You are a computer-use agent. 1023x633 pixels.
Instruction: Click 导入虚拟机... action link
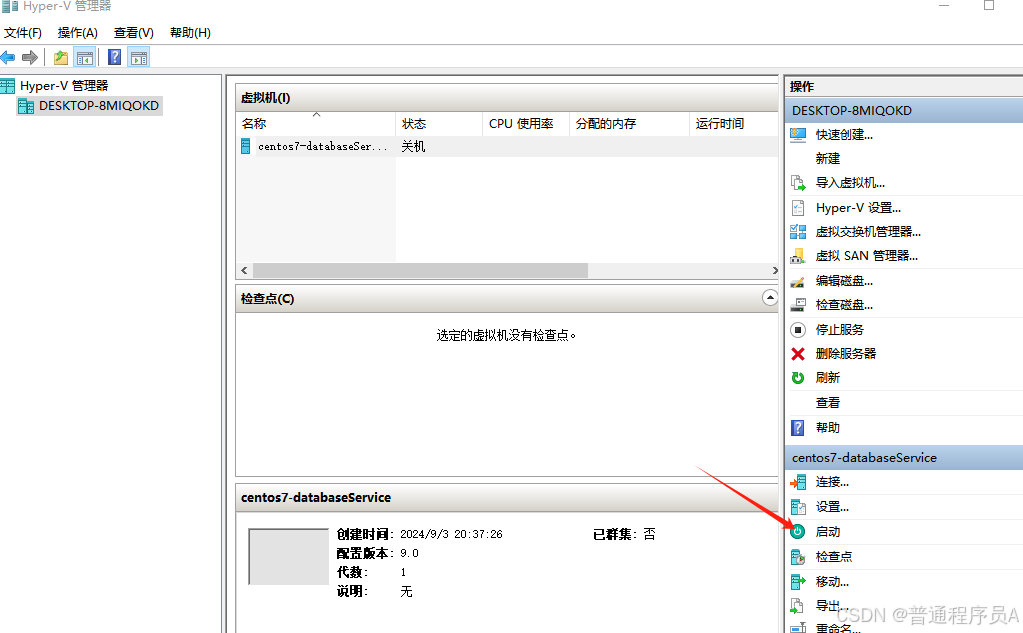850,183
